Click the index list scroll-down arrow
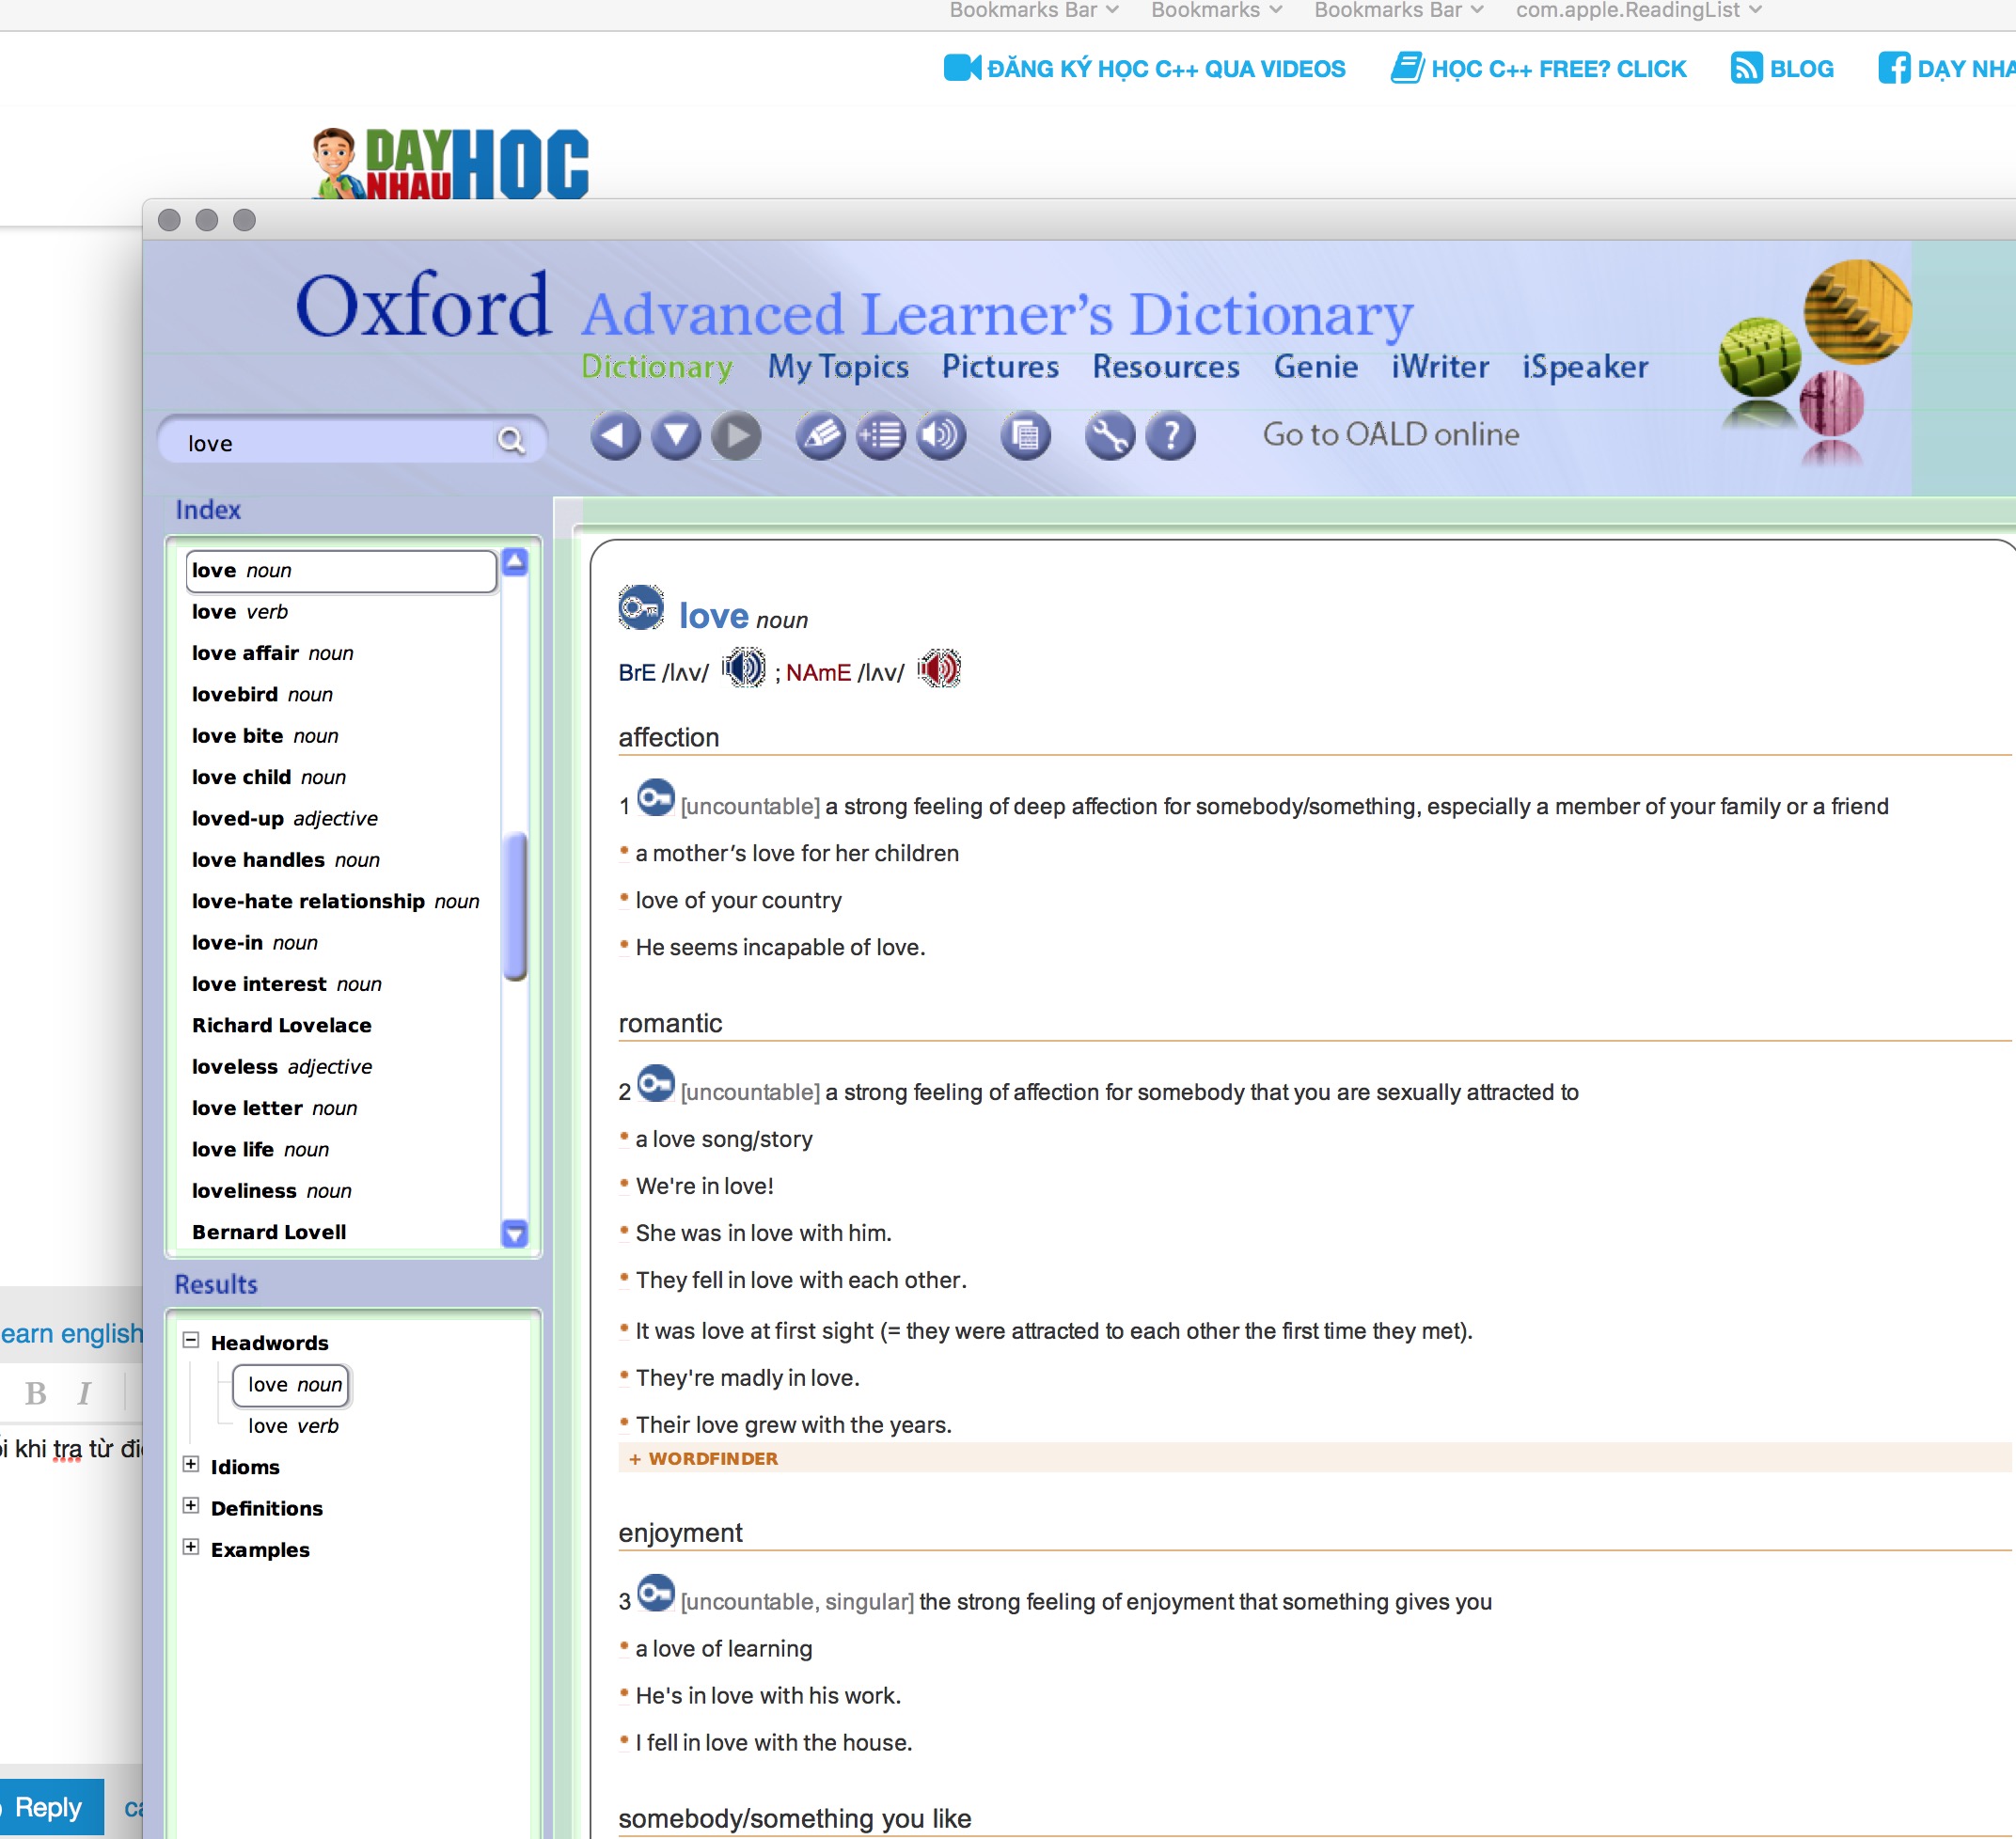 (x=515, y=1233)
